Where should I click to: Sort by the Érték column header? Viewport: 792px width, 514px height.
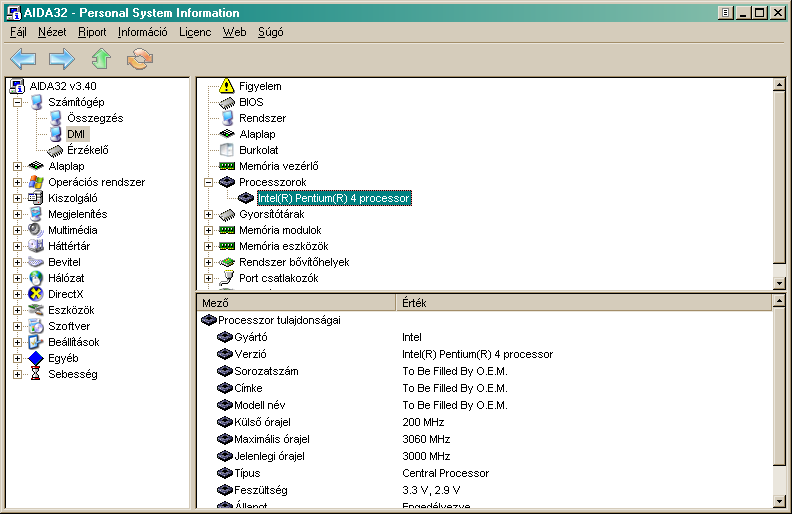coord(584,303)
